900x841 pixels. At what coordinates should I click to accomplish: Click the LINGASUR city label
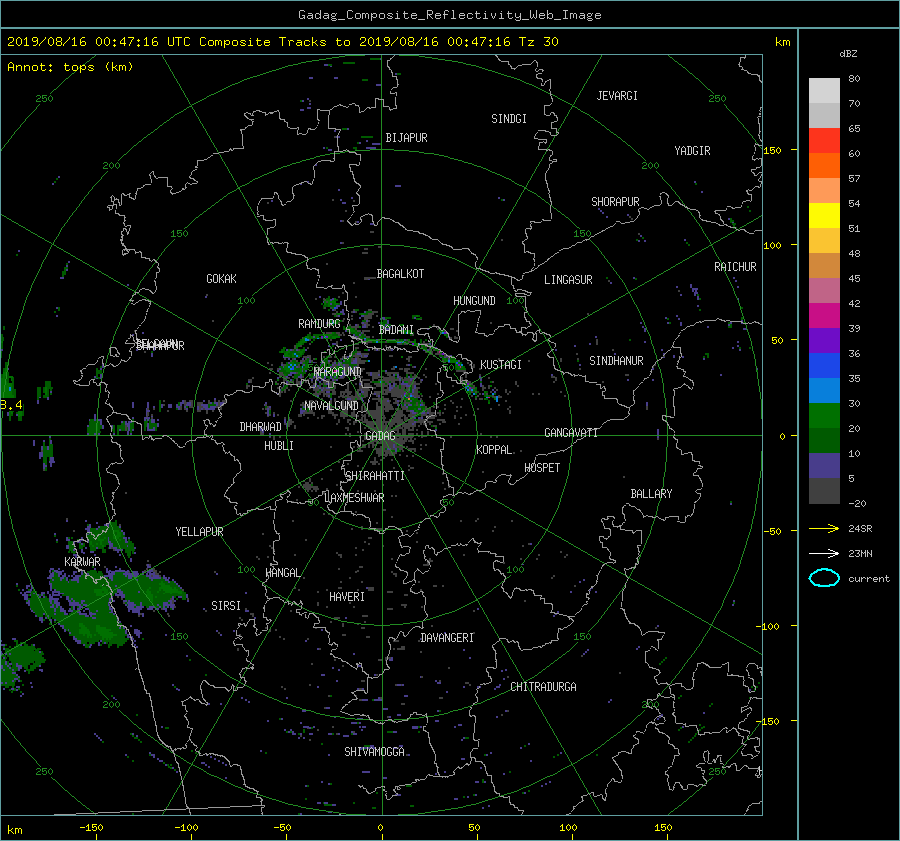coord(568,280)
